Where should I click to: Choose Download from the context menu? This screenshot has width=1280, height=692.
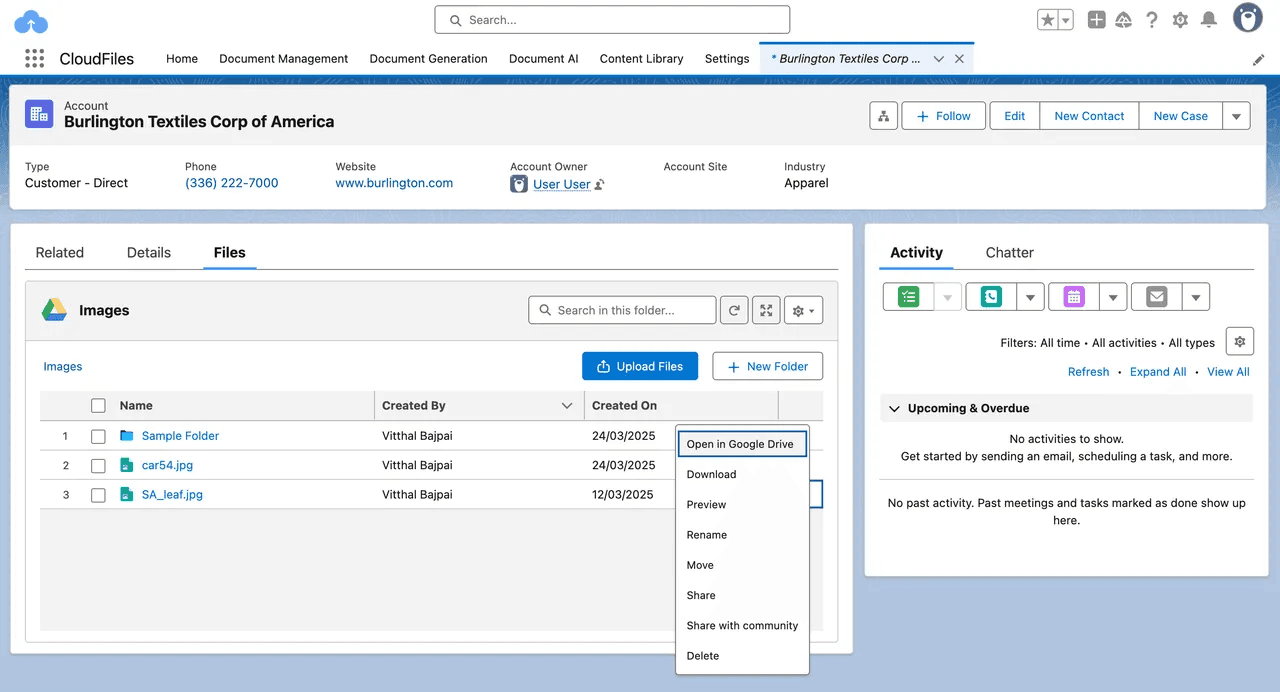click(711, 474)
